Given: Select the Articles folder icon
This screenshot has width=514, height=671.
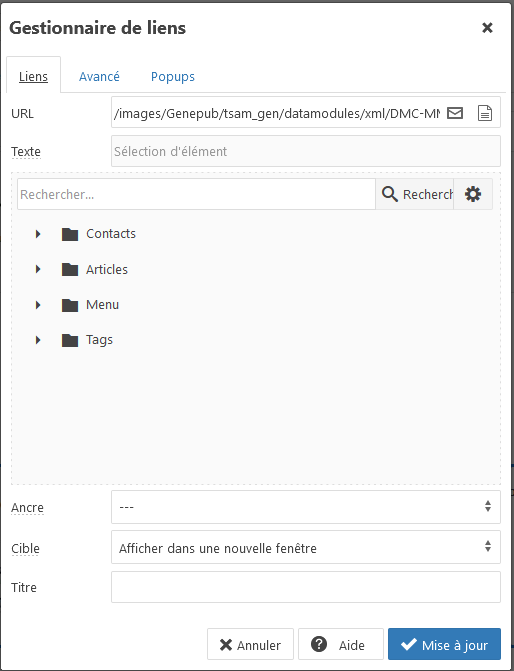Looking at the screenshot, I should tap(70, 270).
